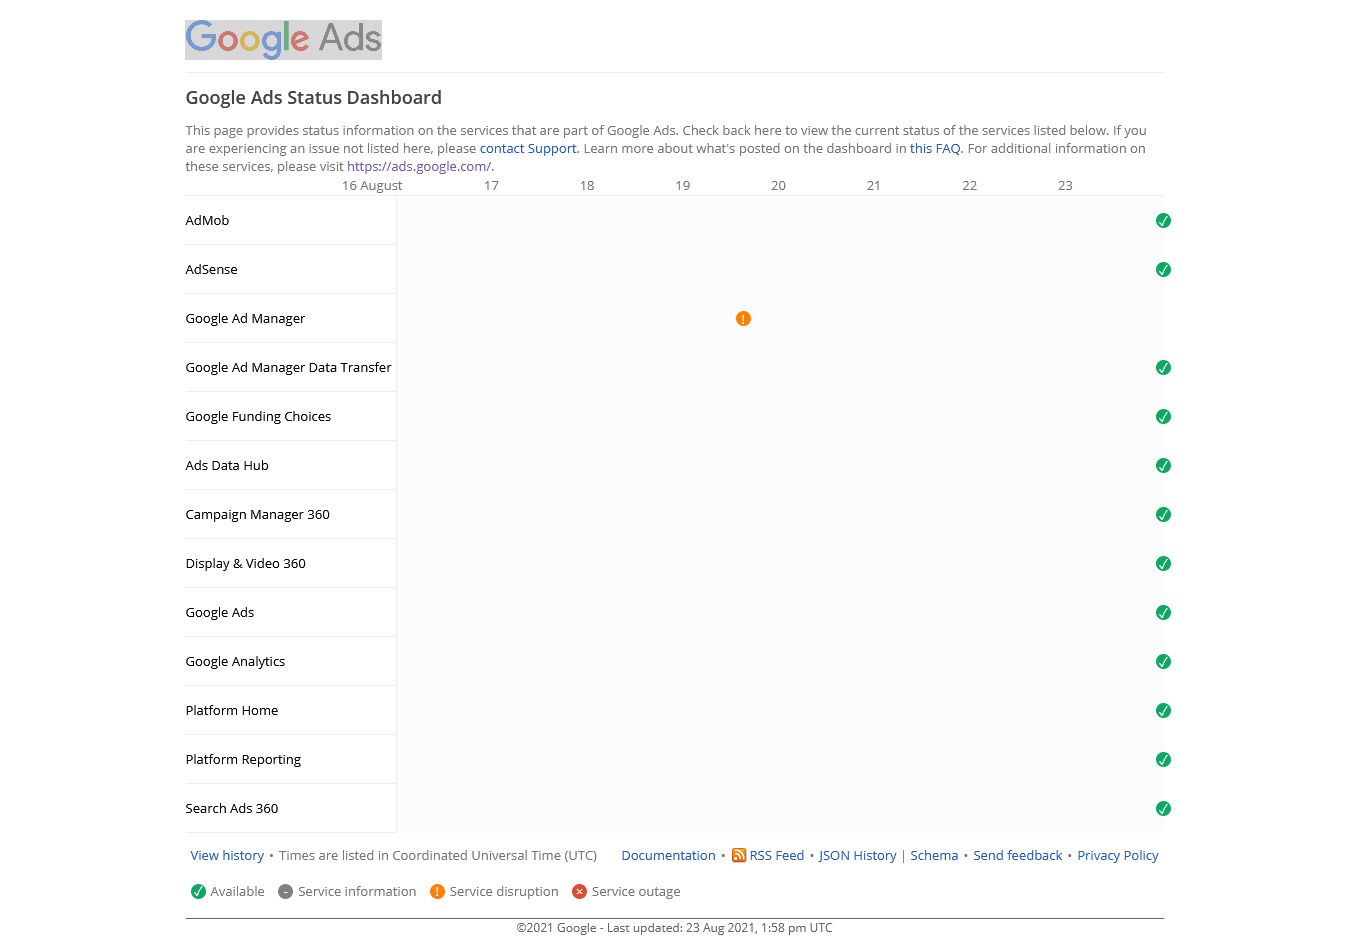The image size is (1349, 944).
Task: Click the Service information legend label
Action: pos(357,892)
